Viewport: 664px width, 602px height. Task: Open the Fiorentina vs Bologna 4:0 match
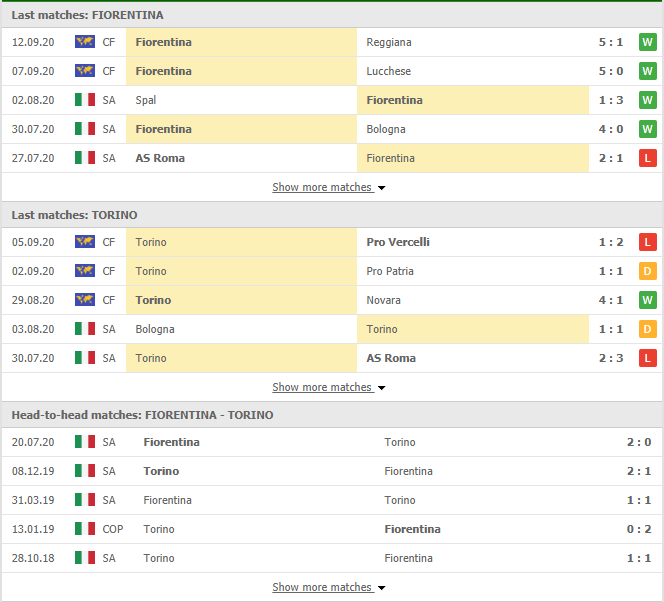click(x=332, y=129)
